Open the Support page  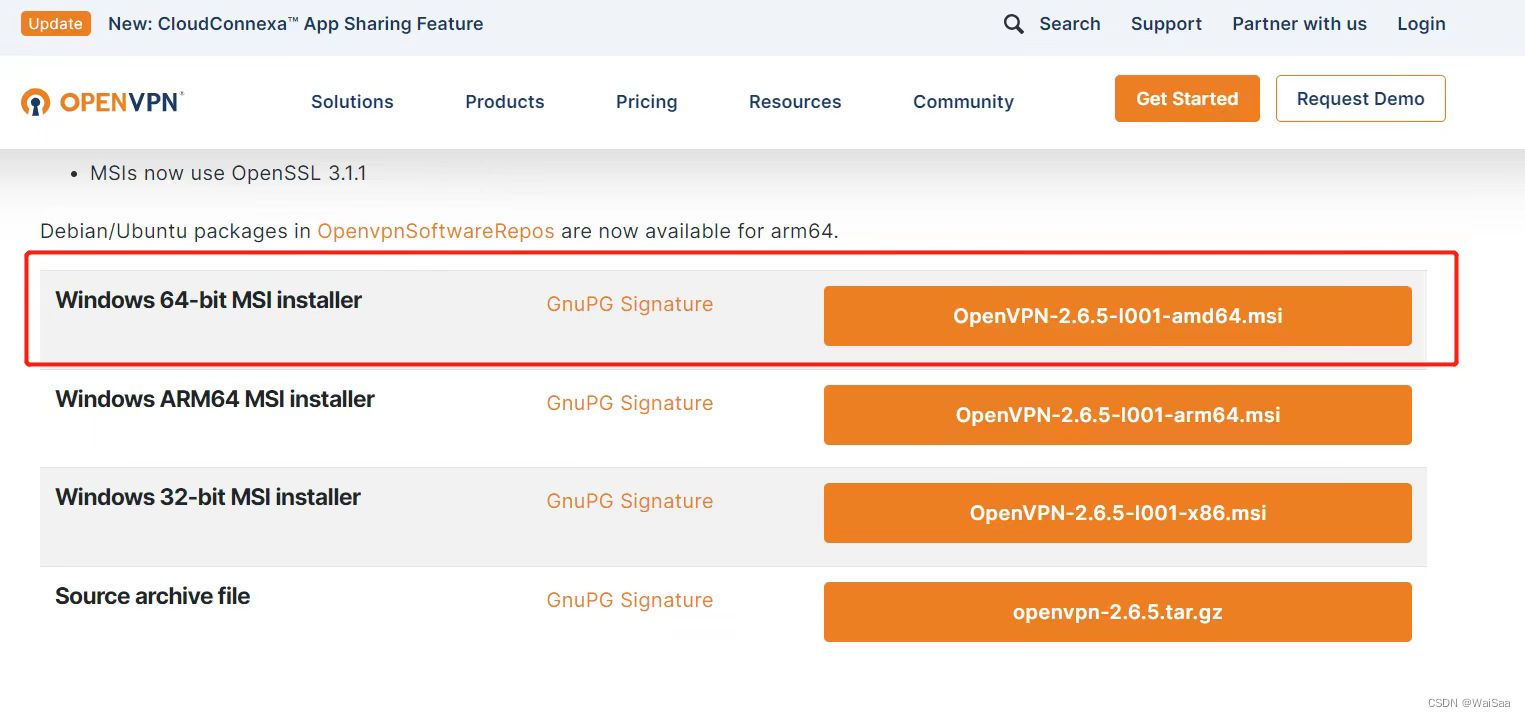point(1166,24)
